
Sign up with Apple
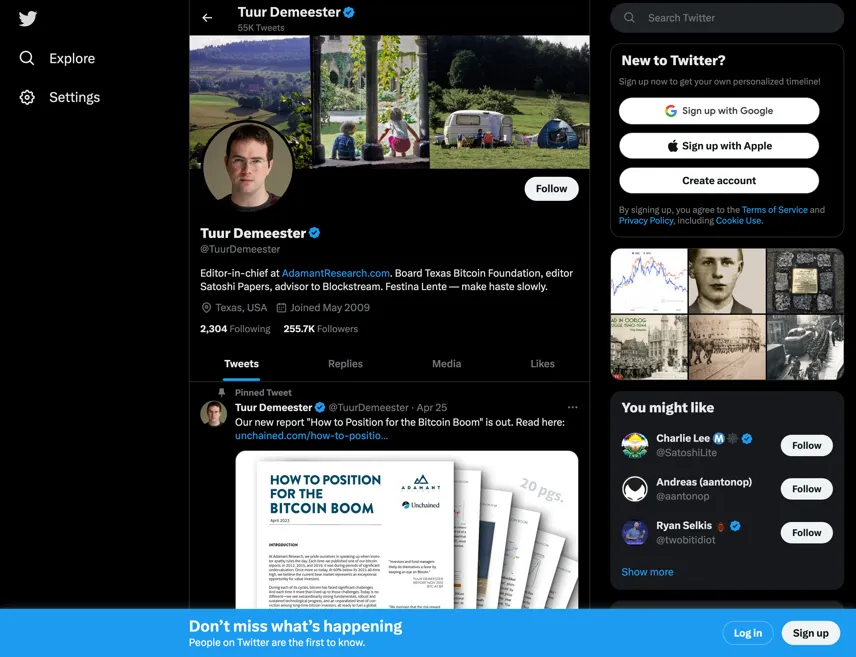pyautogui.click(x=719, y=146)
